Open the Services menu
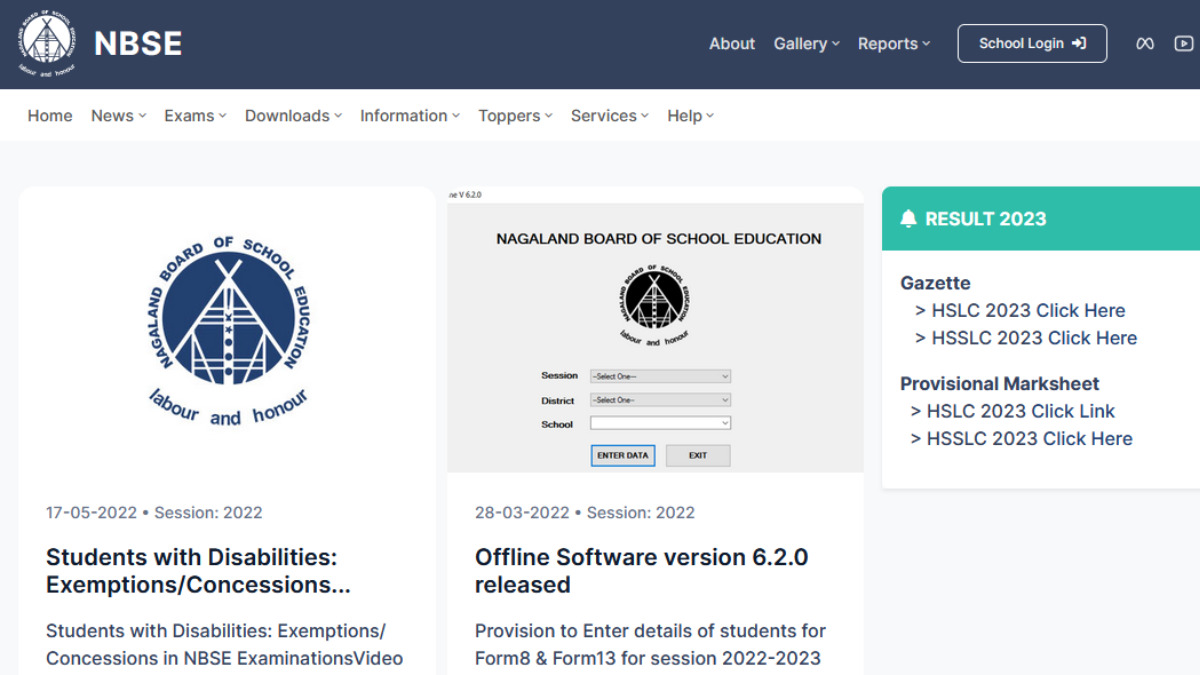This screenshot has width=1200, height=675. (x=609, y=116)
